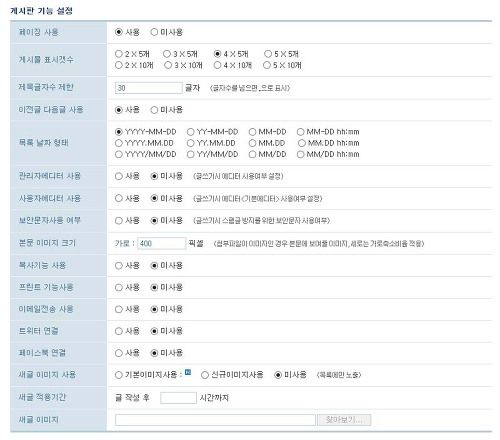Viewport: 500px width, 440px height.
Task: Enable 사용 for 복사기능 사용
Action: point(119,266)
